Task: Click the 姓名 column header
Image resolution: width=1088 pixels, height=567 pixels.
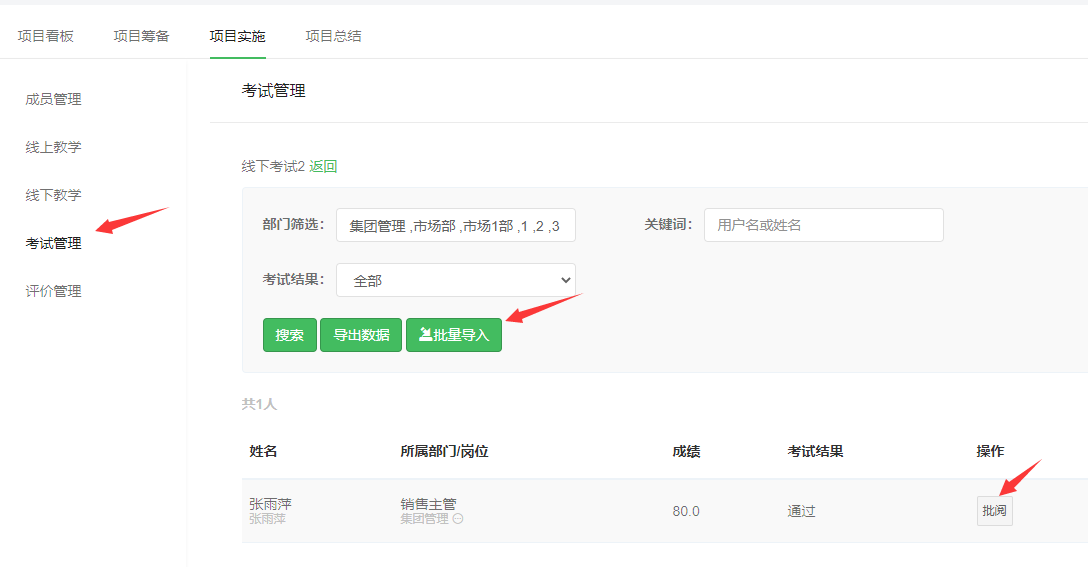Action: pyautogui.click(x=263, y=452)
